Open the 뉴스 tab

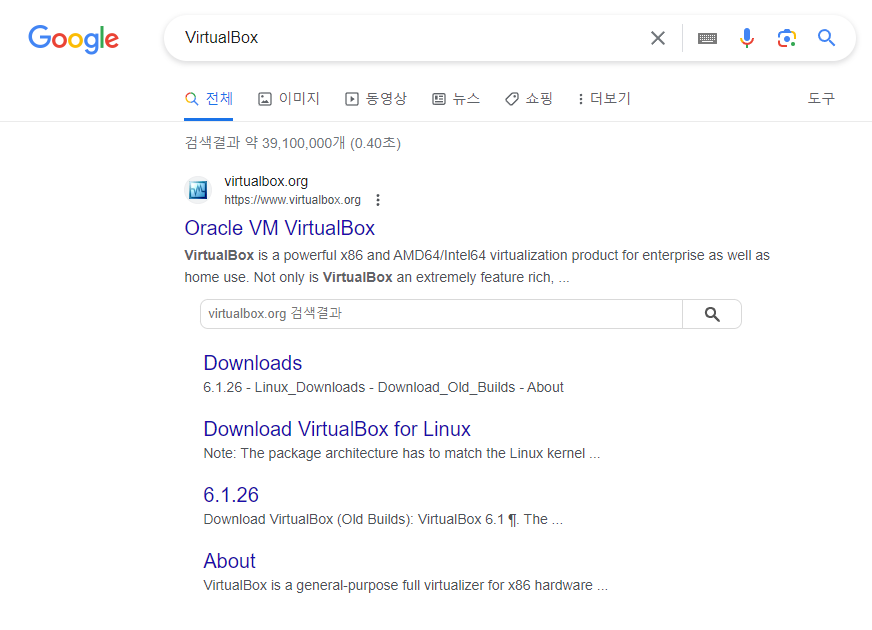click(456, 99)
